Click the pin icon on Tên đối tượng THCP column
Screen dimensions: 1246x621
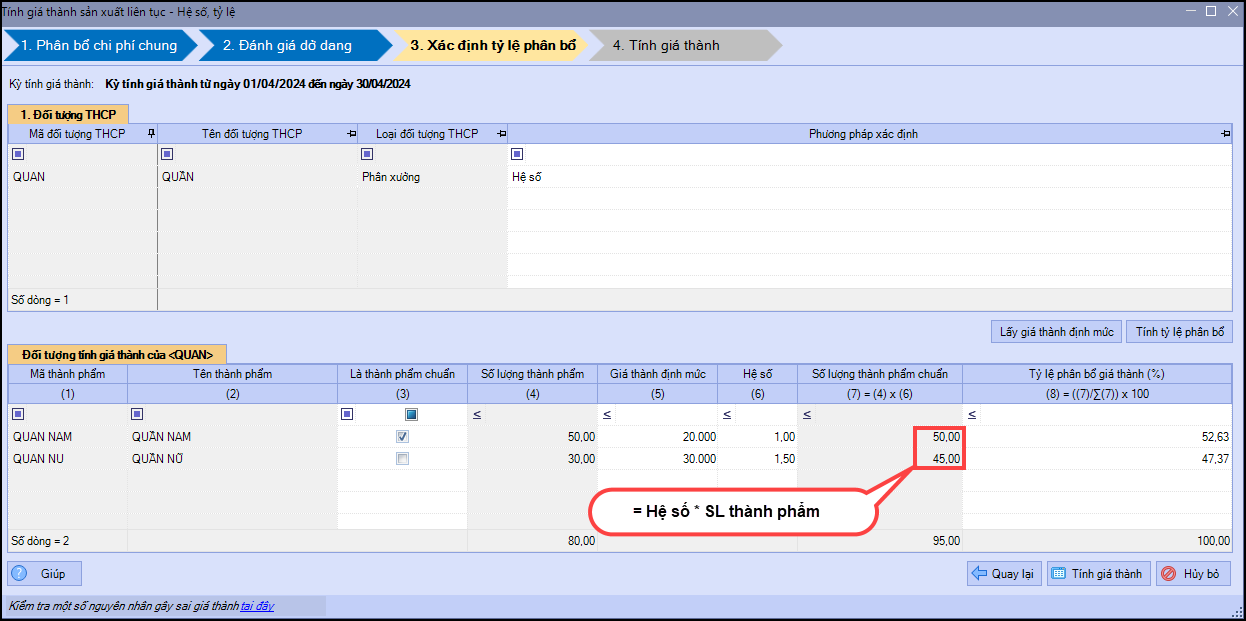(x=352, y=134)
